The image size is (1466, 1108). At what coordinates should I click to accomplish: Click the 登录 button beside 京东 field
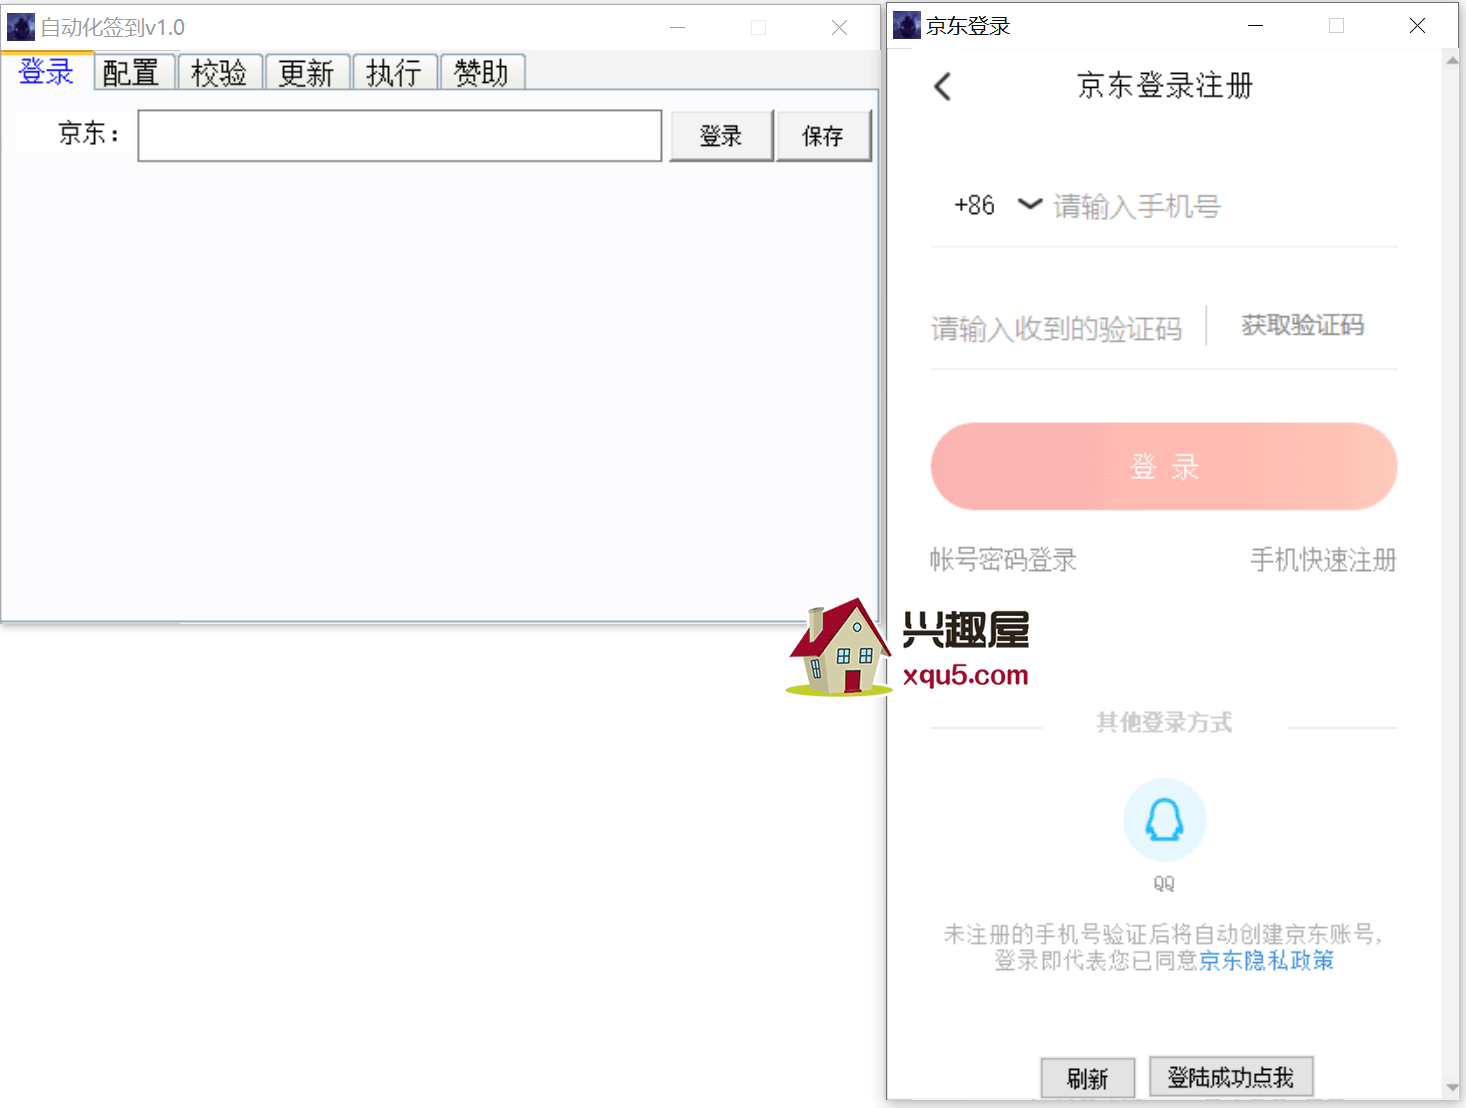coord(721,135)
